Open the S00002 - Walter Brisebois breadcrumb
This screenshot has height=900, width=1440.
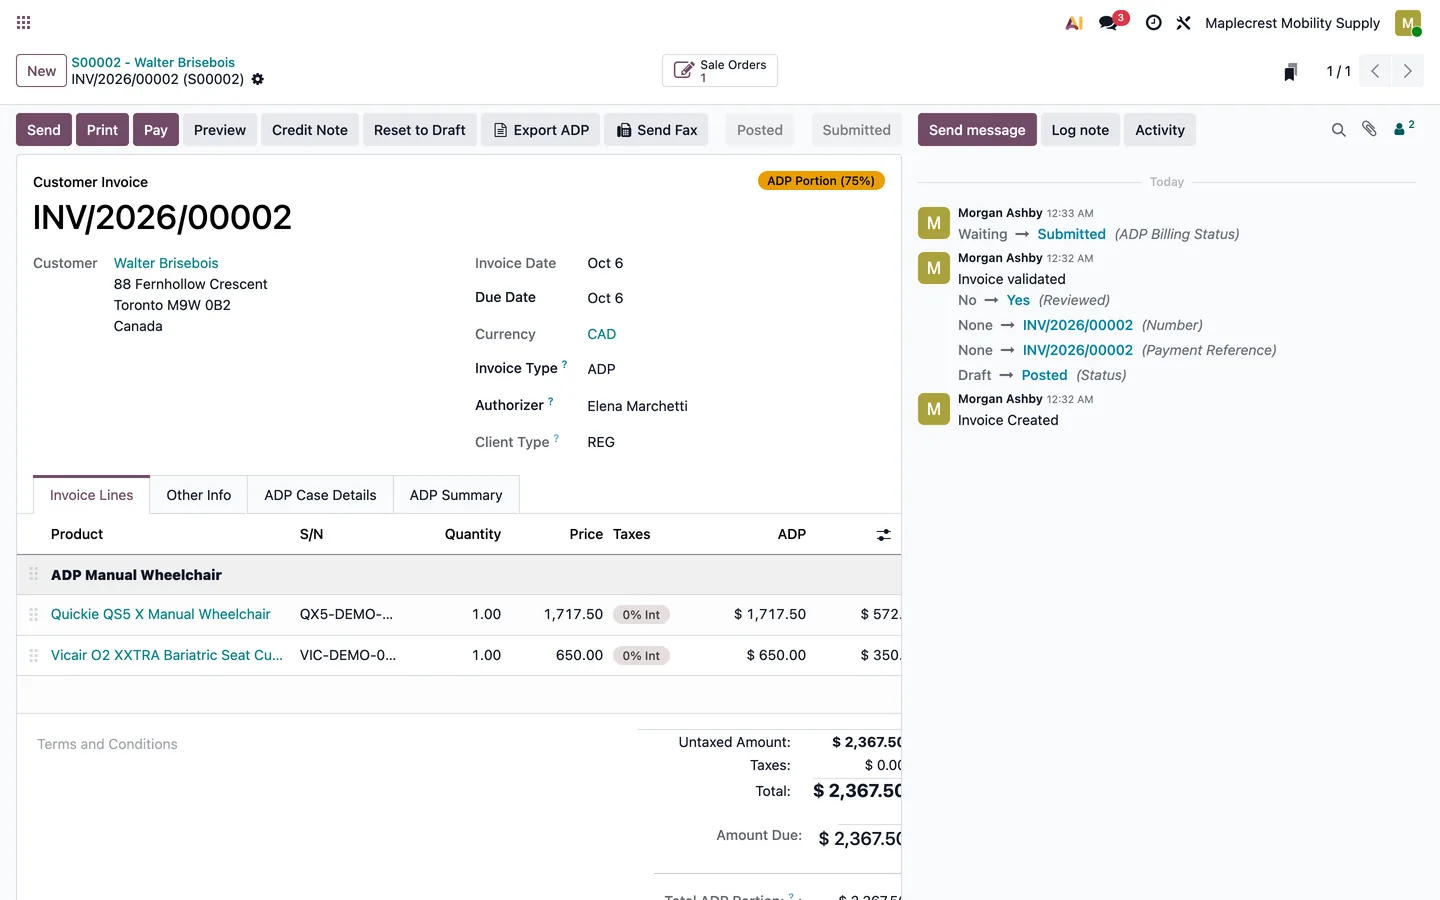pyautogui.click(x=153, y=62)
